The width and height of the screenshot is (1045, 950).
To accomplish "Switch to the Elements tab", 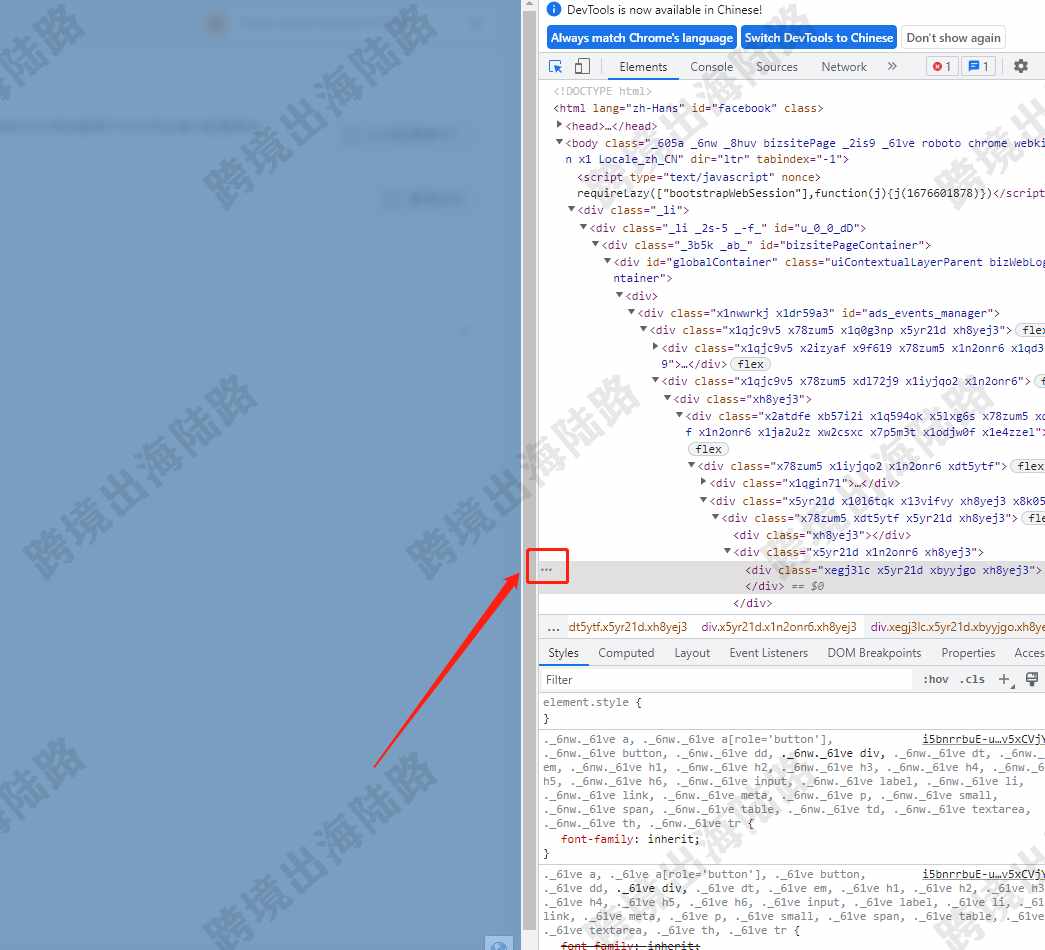I will (642, 67).
